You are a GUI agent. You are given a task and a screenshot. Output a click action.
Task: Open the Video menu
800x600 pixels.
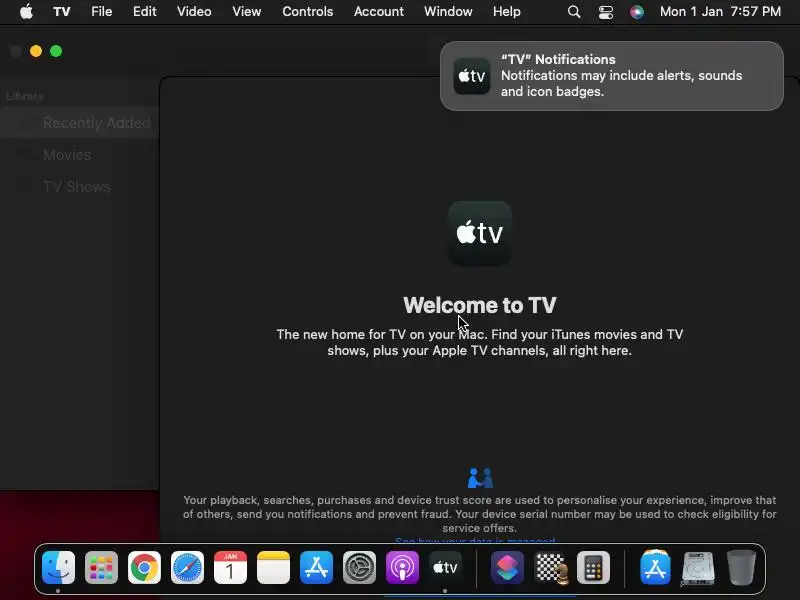pos(194,11)
